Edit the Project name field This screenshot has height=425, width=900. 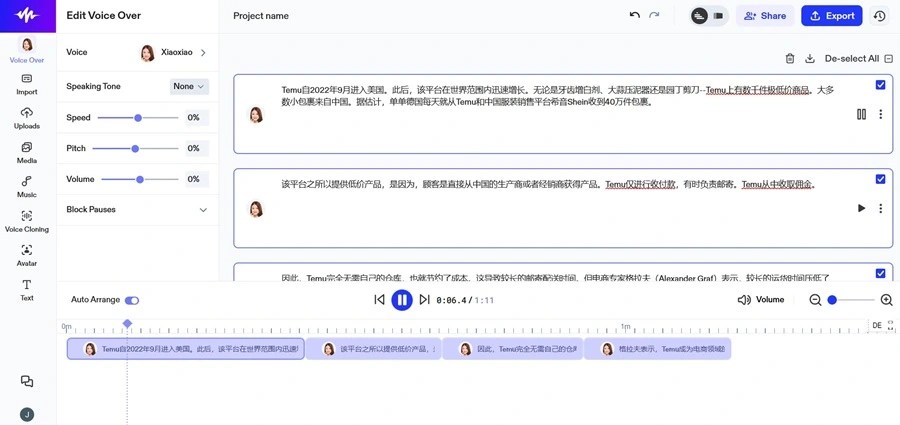261,16
